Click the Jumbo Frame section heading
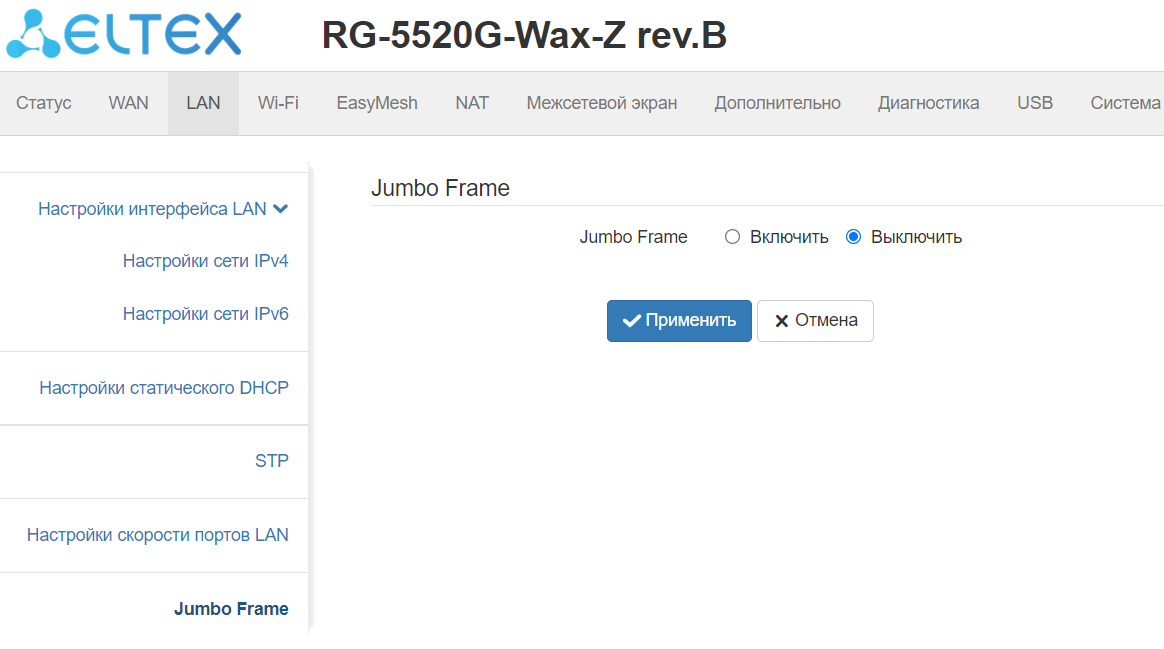 (440, 188)
